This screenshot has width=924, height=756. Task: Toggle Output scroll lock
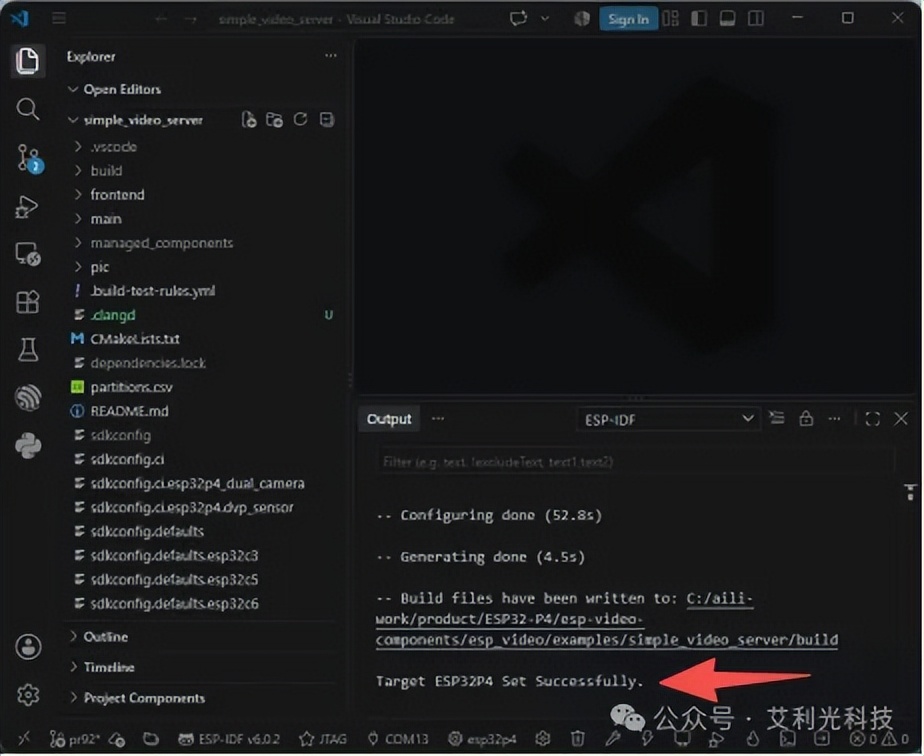tap(806, 418)
